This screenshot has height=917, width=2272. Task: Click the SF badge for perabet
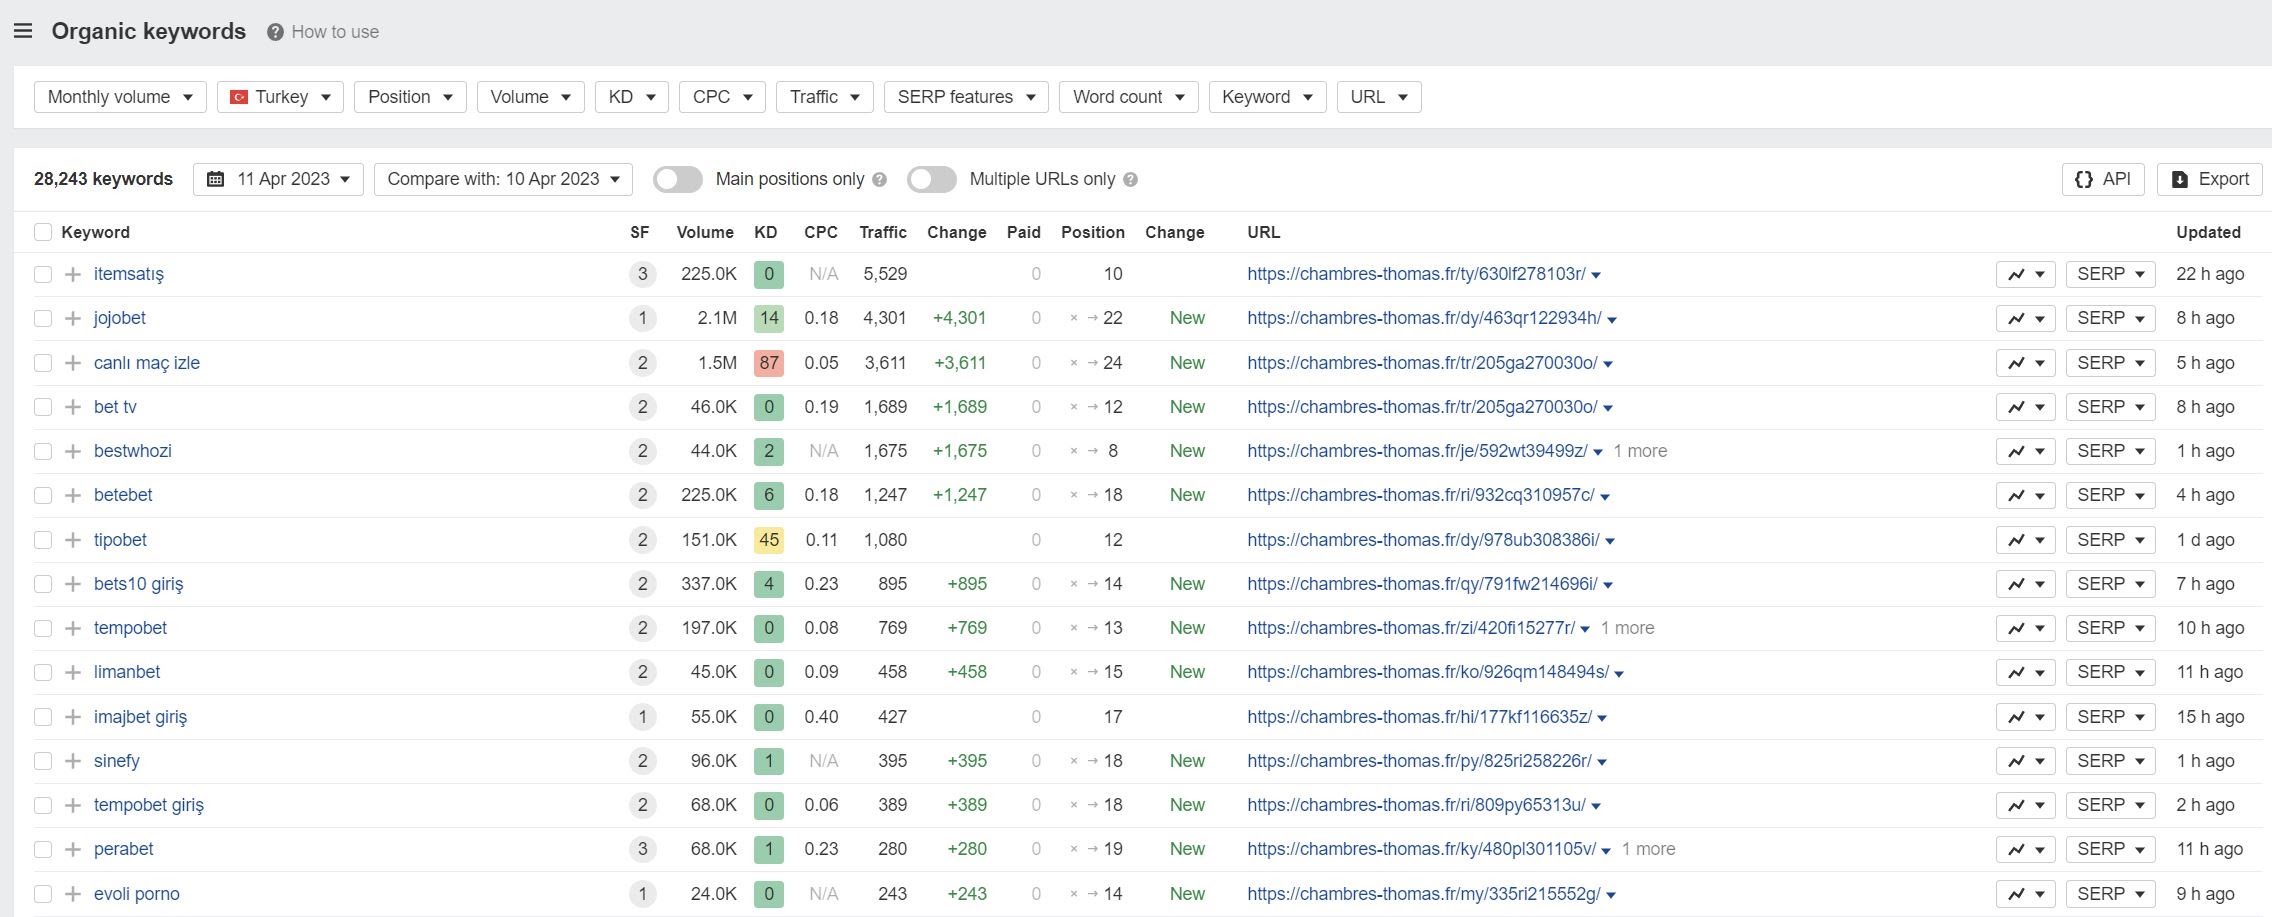coord(642,849)
